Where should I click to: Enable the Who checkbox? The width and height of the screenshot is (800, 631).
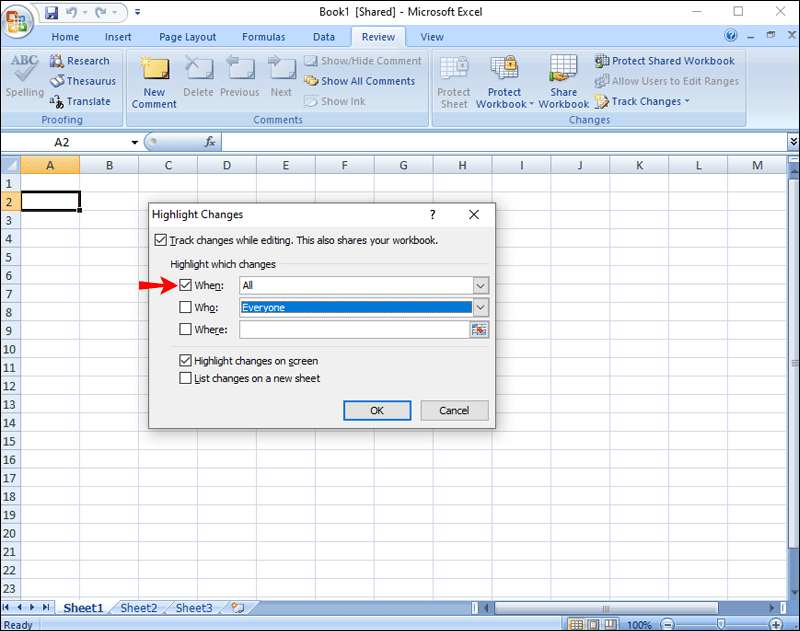(185, 307)
